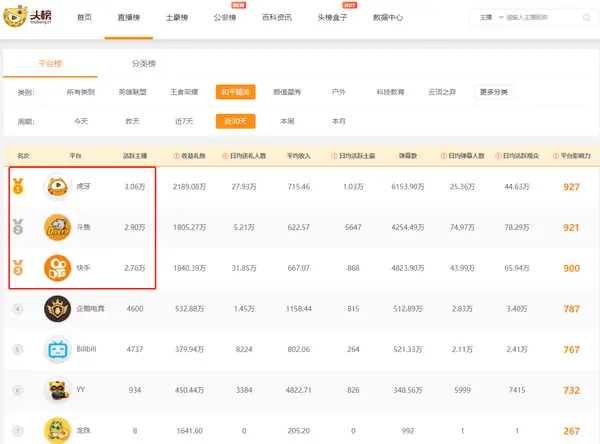This screenshot has height=444, width=600.
Task: Filter period by 近7天
Action: click(184, 121)
